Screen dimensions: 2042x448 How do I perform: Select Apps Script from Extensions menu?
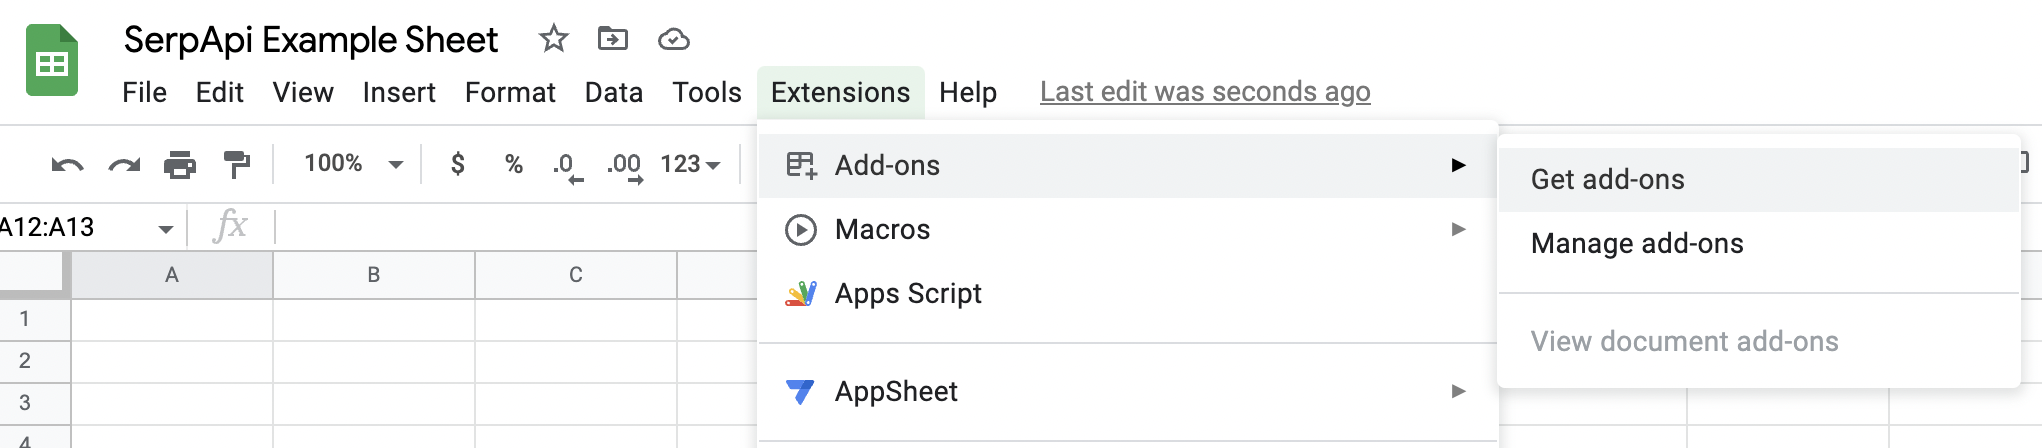[x=908, y=294]
